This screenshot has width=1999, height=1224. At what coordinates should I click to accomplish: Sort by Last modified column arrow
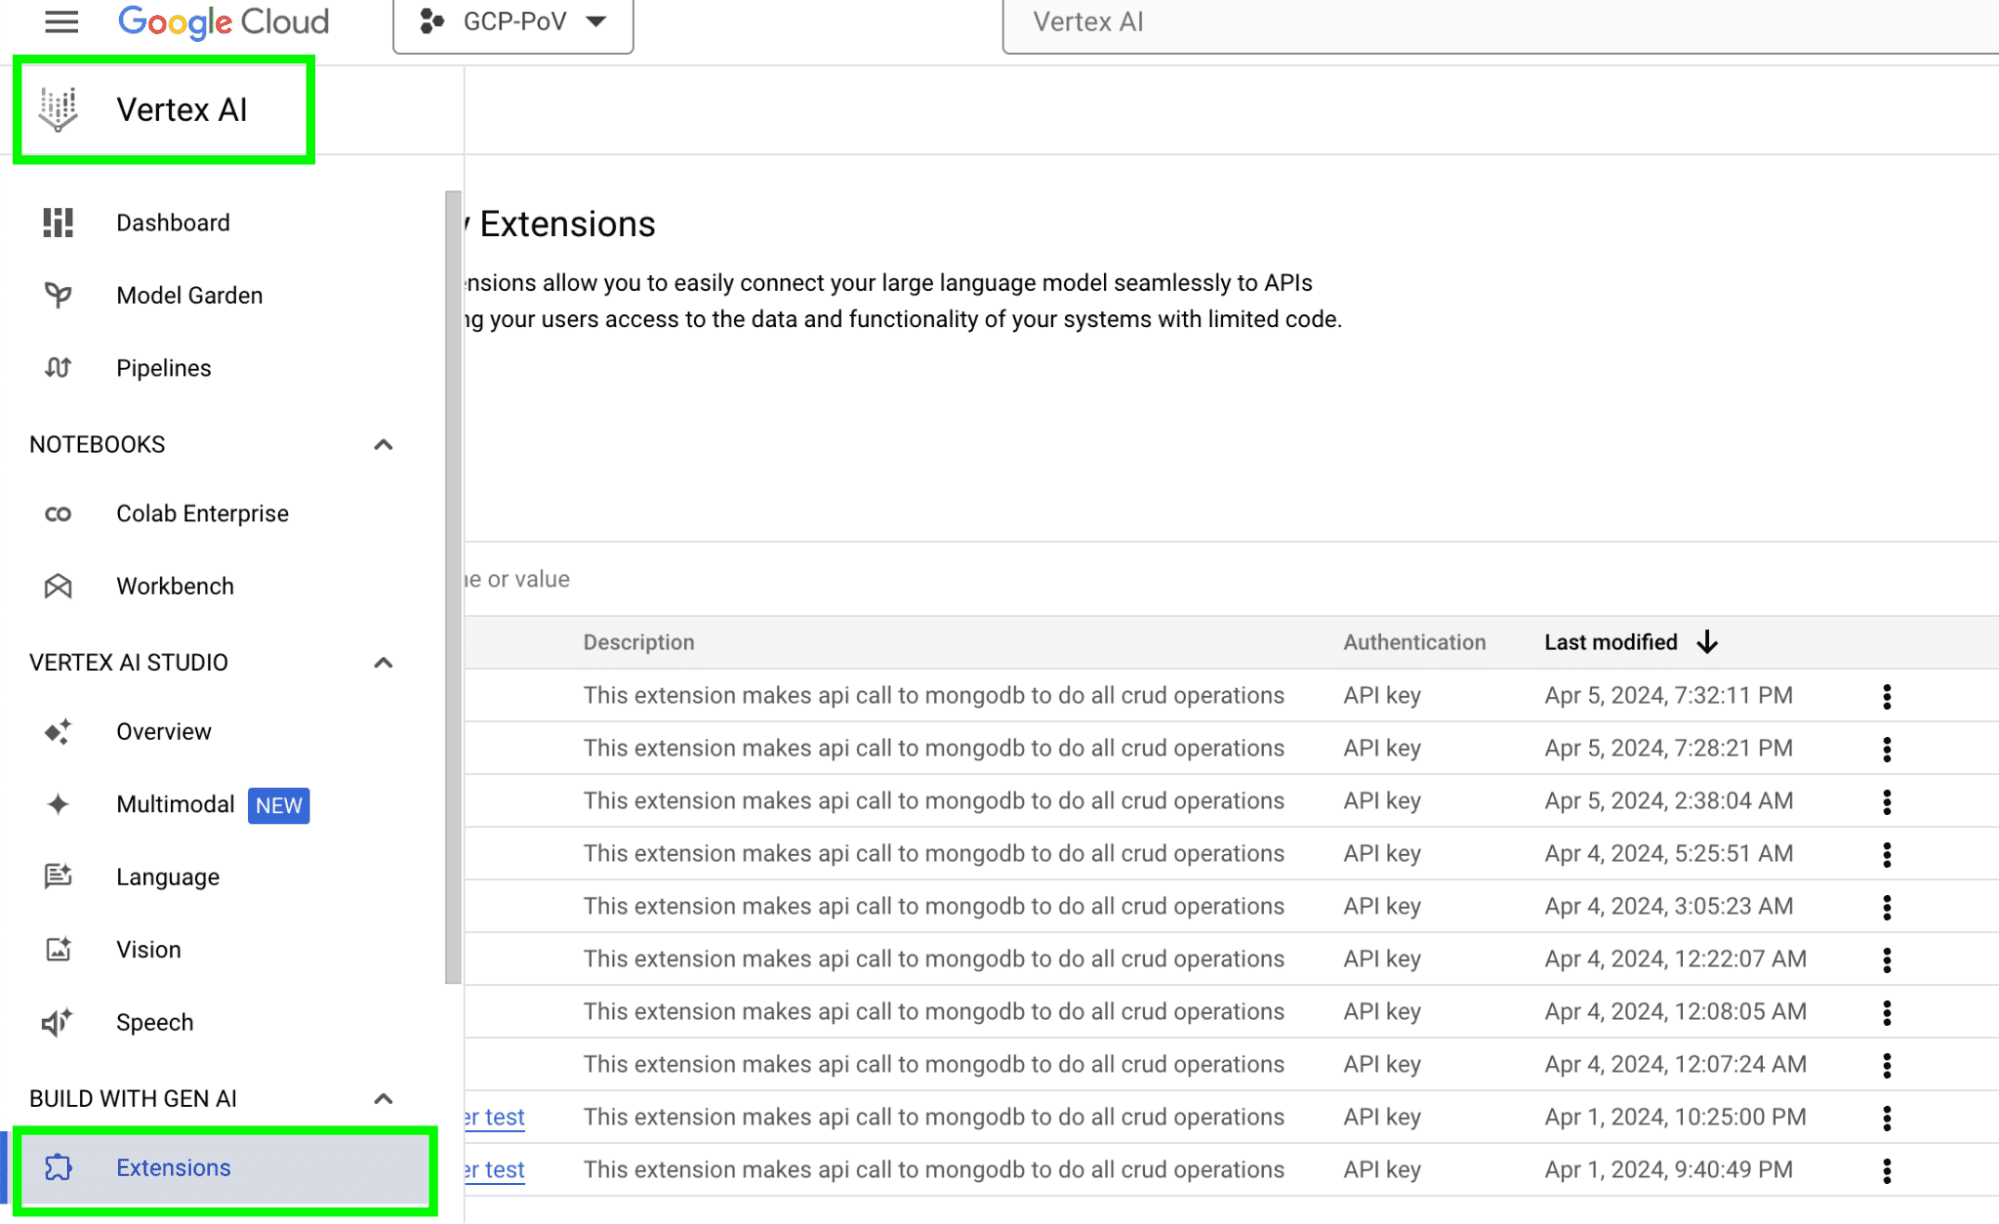(x=1707, y=642)
